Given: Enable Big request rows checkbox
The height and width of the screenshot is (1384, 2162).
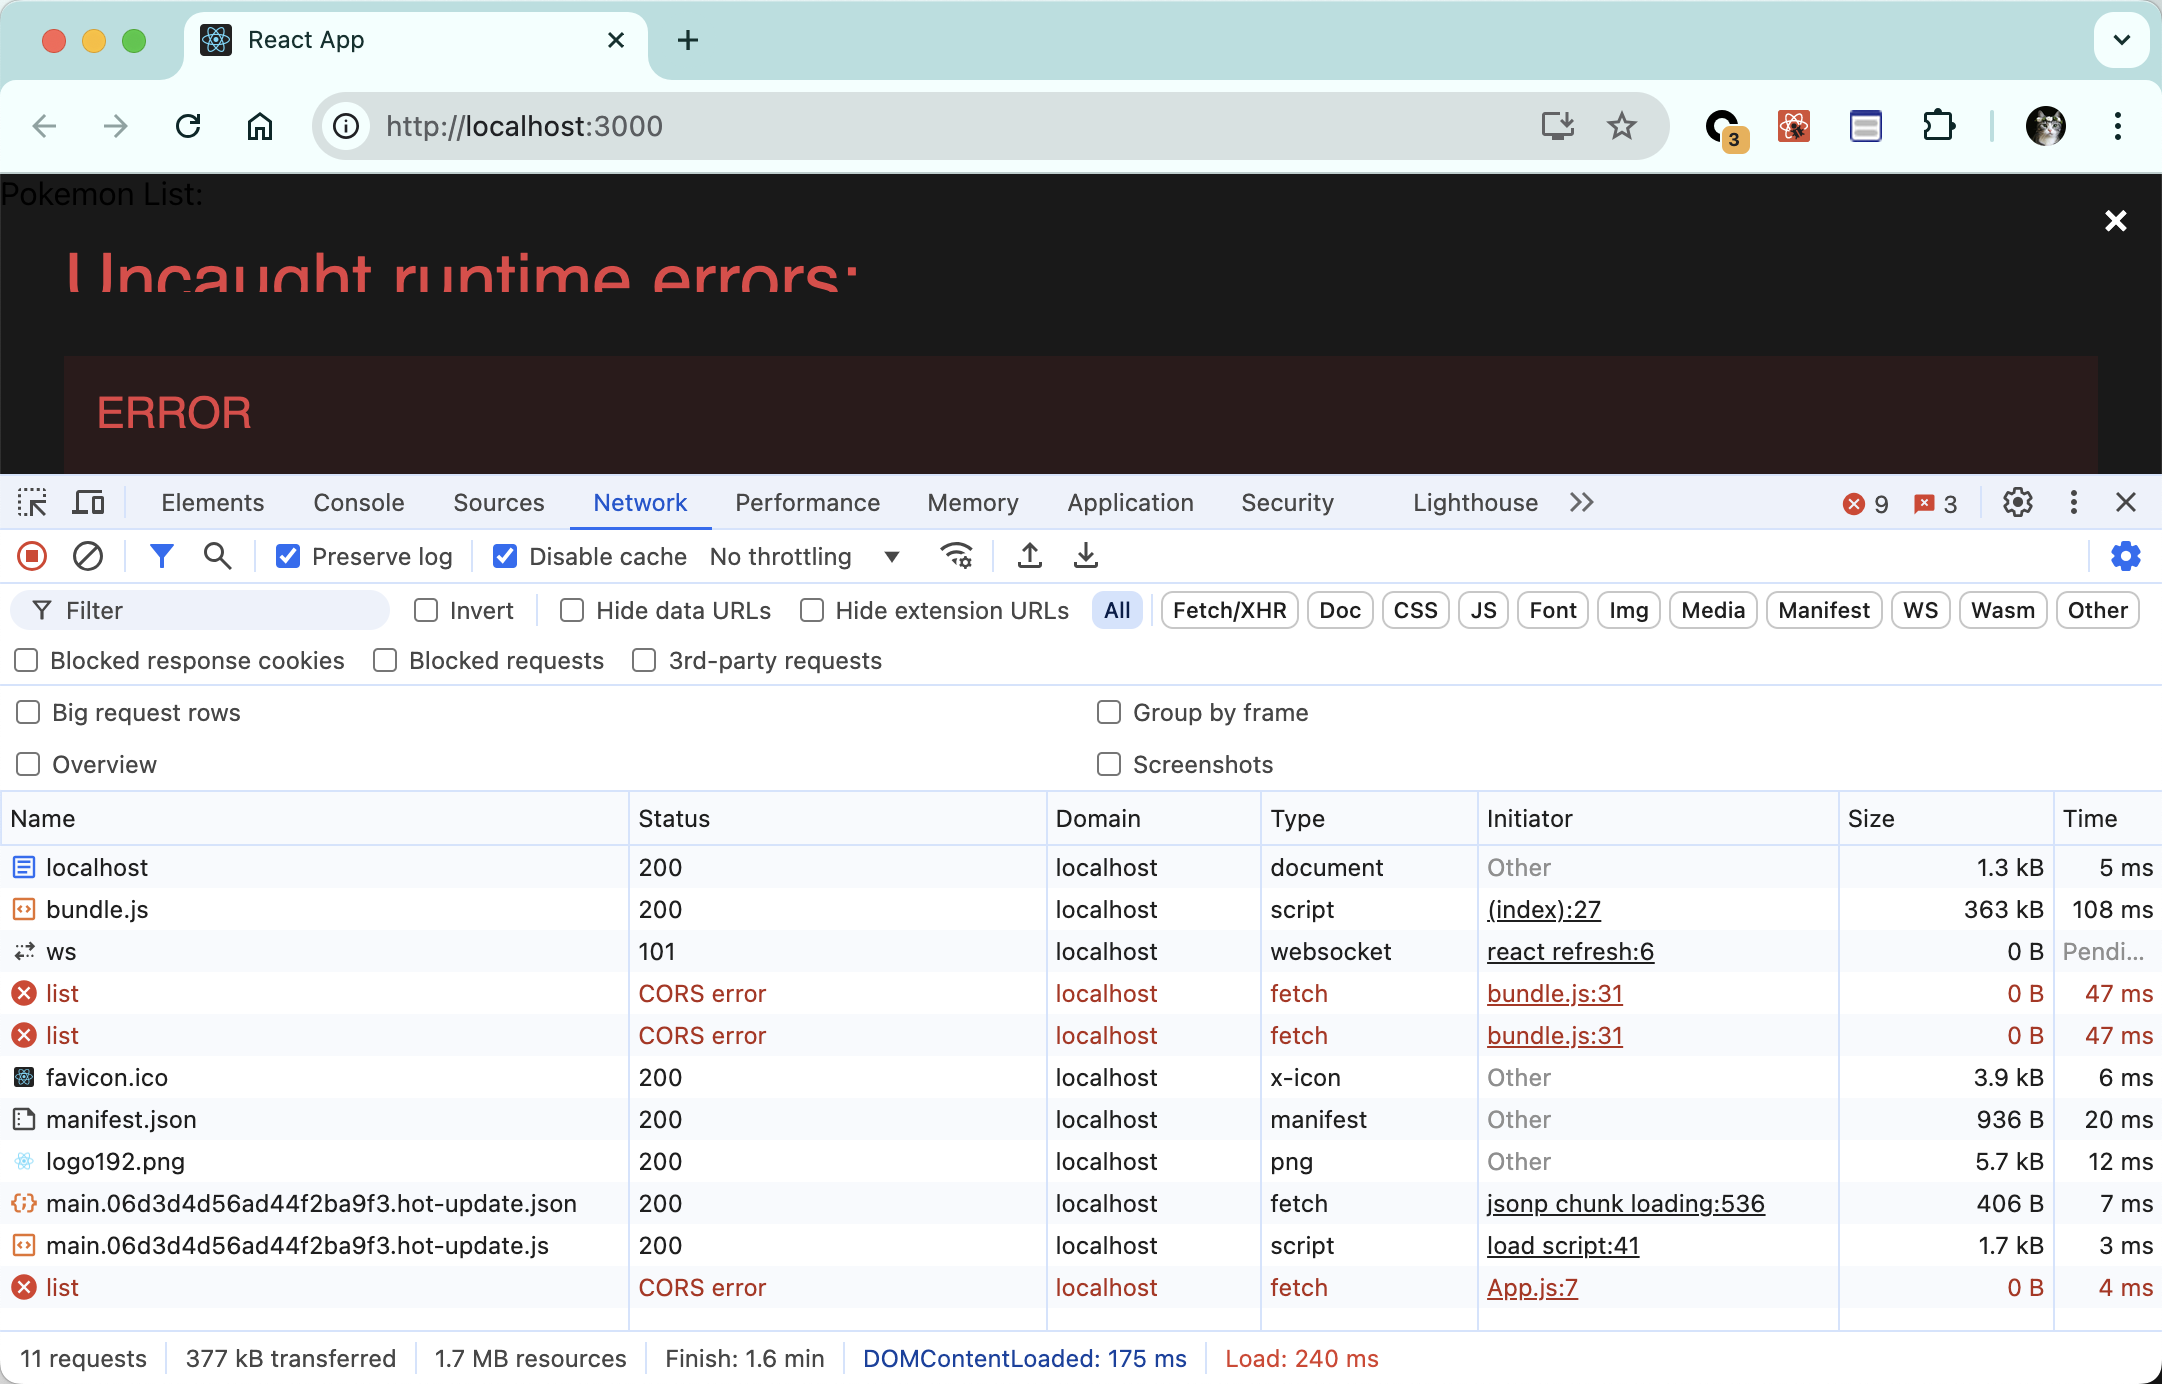Looking at the screenshot, I should pyautogui.click(x=28, y=712).
